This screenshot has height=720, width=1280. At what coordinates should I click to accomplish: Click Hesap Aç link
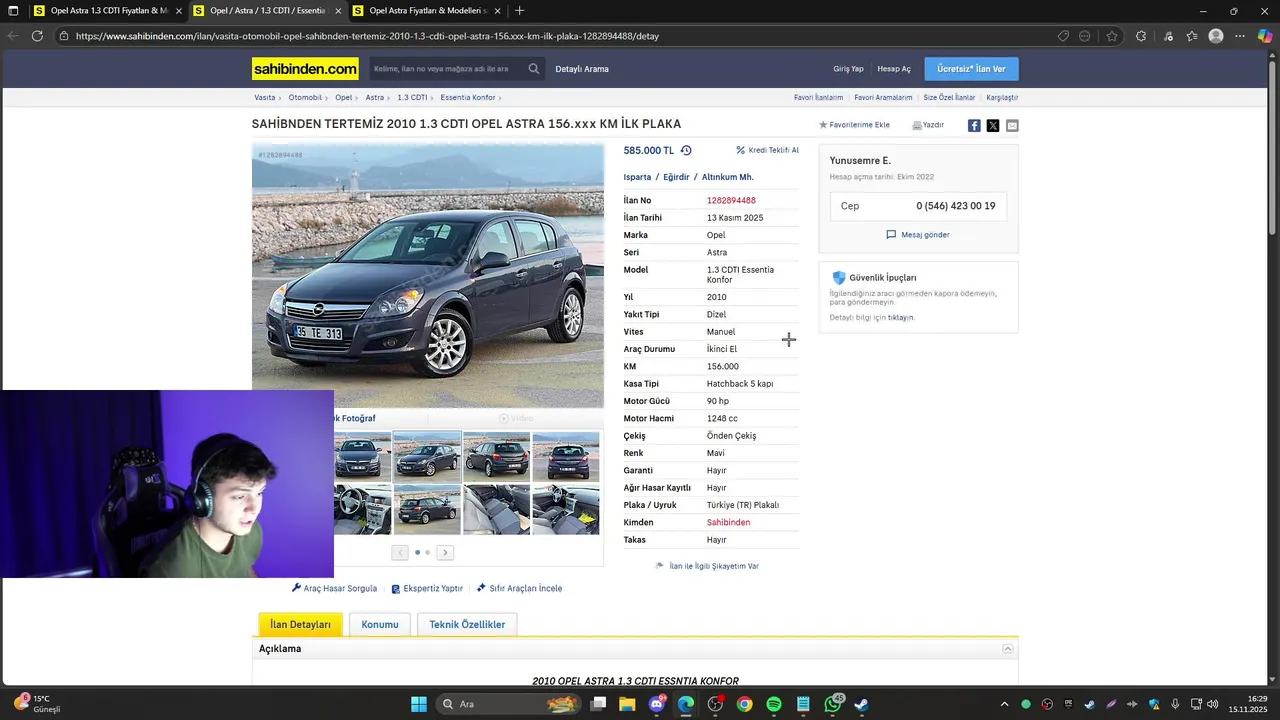(x=894, y=69)
